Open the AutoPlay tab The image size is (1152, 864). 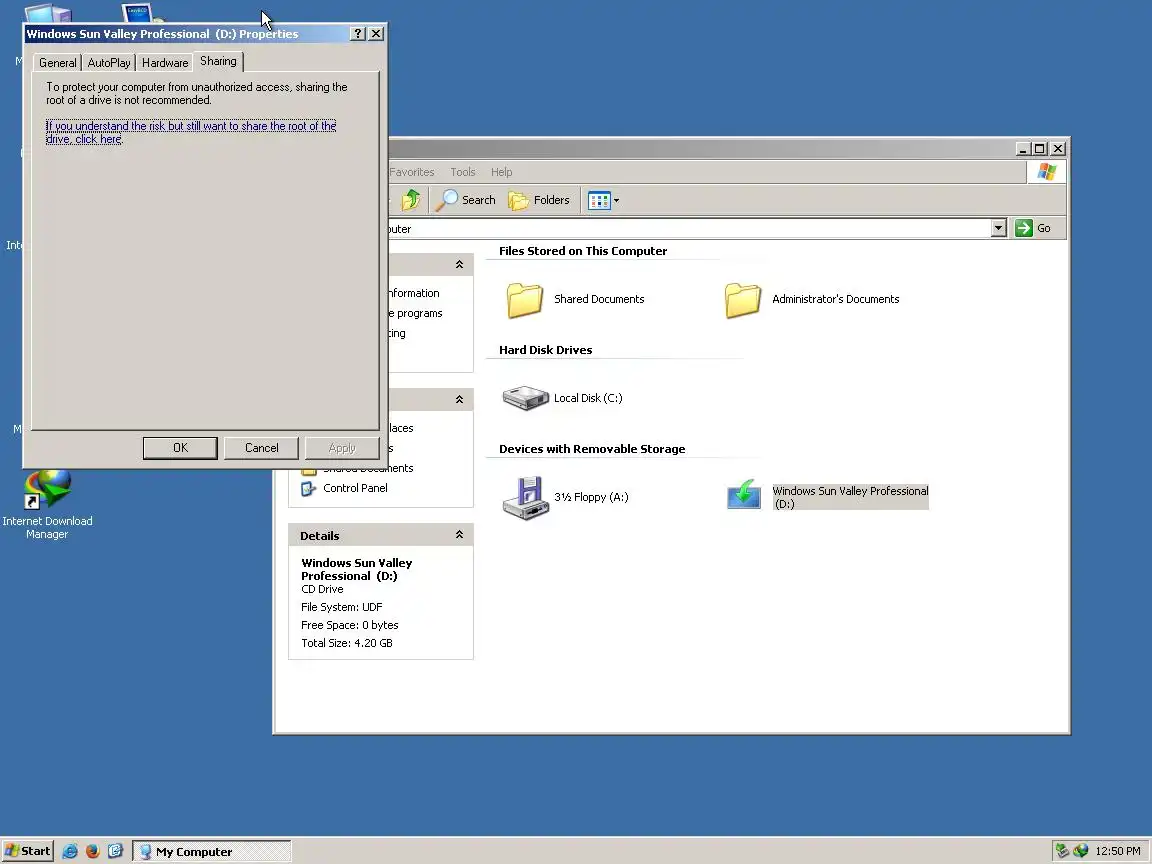click(x=109, y=62)
